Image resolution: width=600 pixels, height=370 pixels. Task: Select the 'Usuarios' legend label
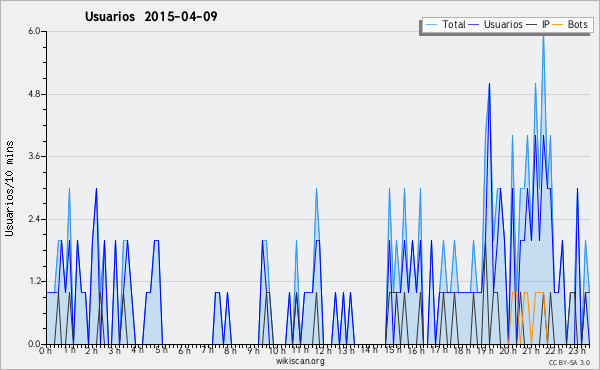click(x=503, y=24)
